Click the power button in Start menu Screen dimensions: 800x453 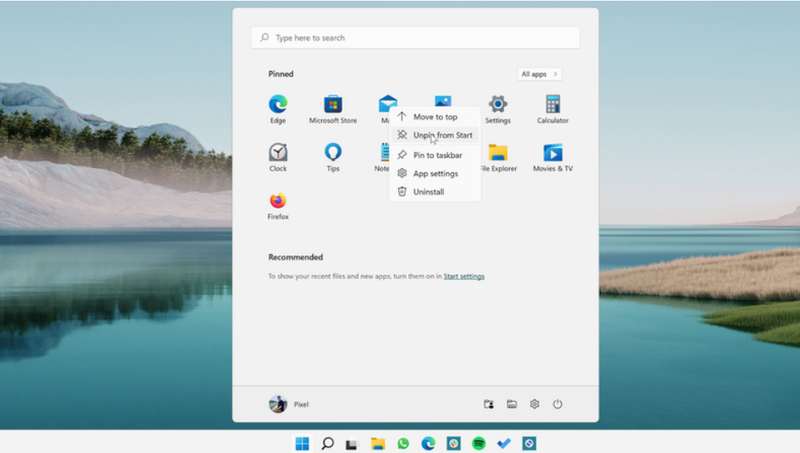click(x=557, y=404)
